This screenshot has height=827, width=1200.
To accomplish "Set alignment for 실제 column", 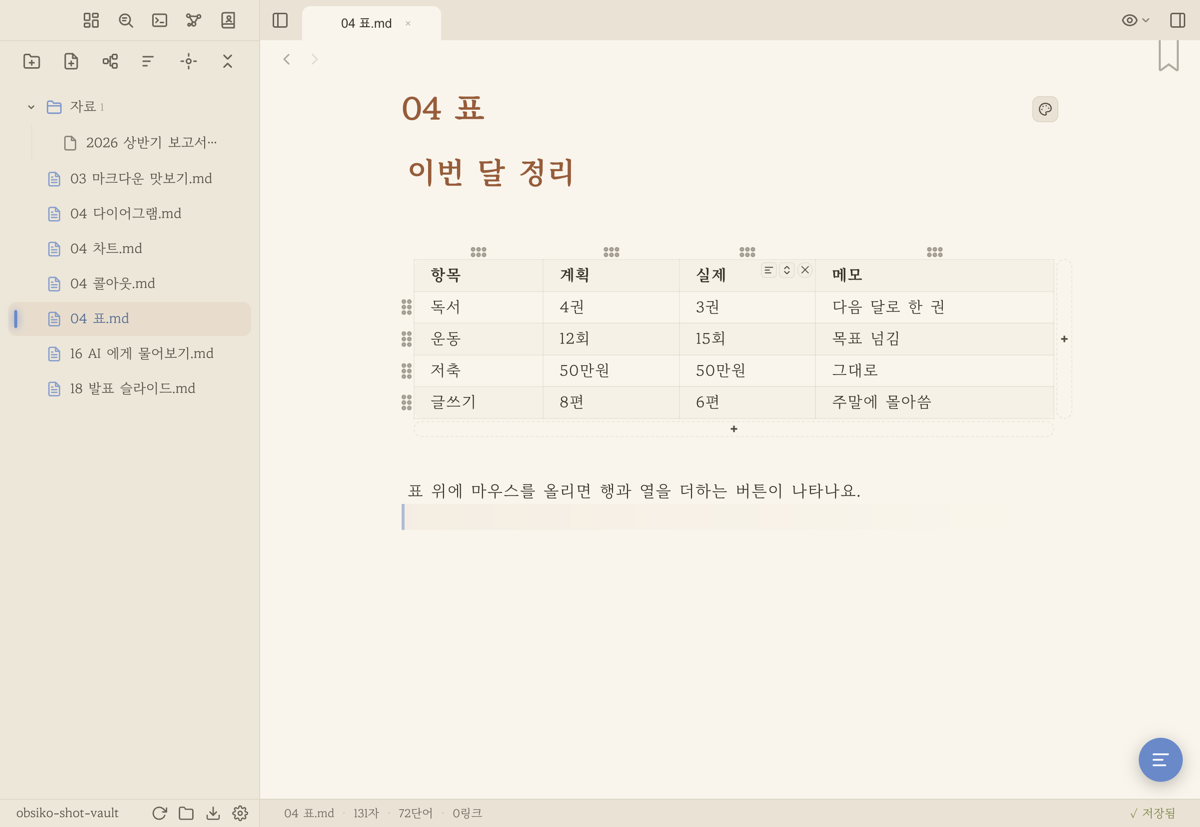I will pyautogui.click(x=768, y=270).
